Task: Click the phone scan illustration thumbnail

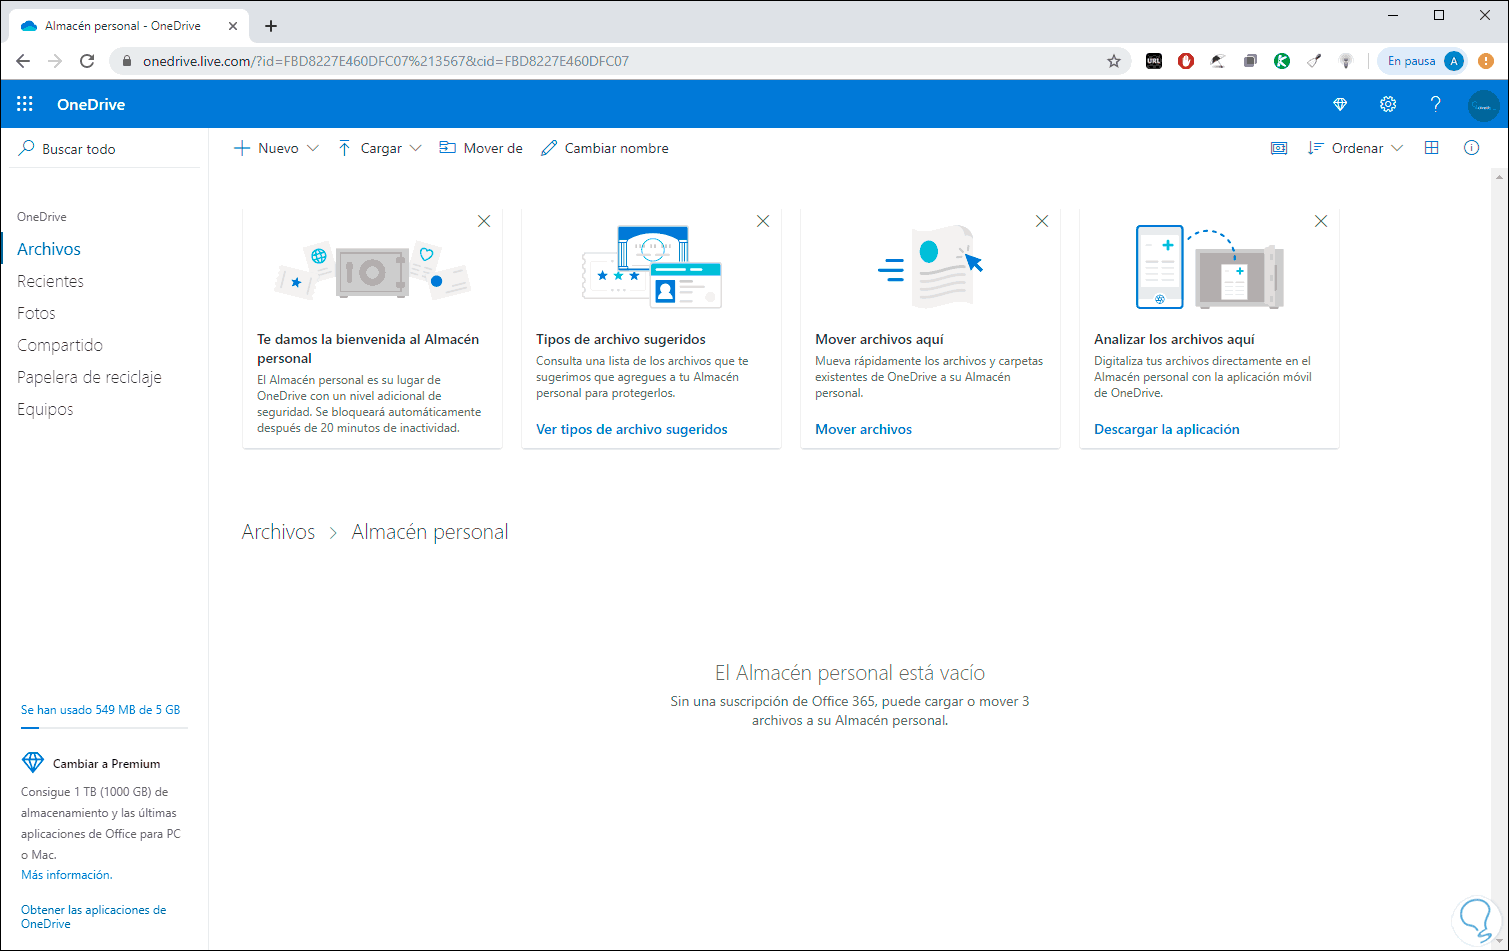Action: [1210, 267]
